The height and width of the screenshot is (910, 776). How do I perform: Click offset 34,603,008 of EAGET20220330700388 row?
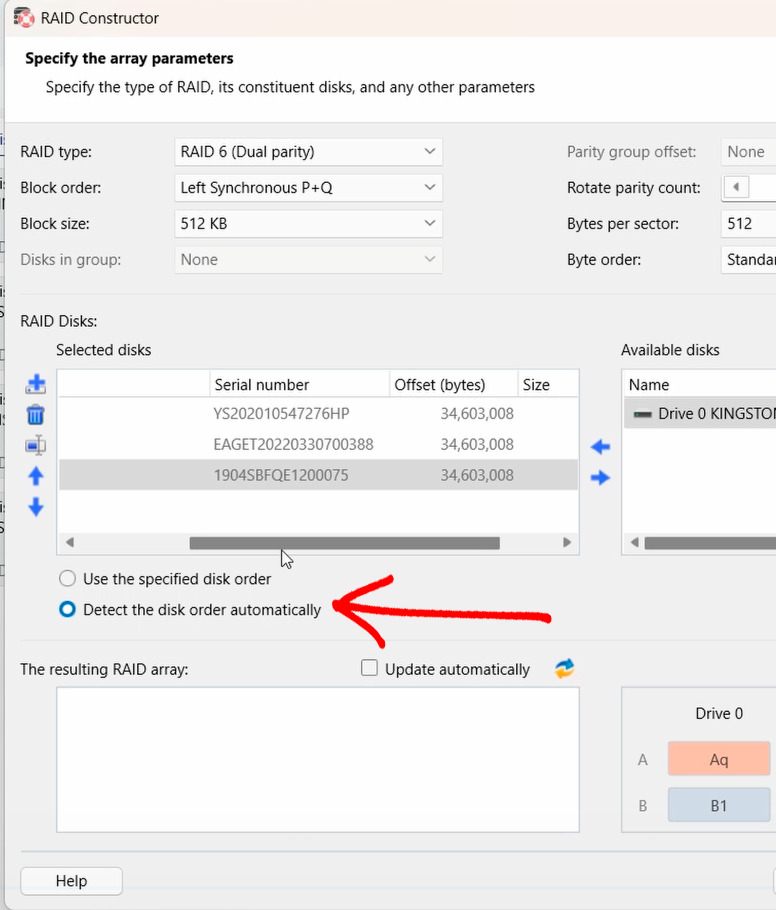477,445
